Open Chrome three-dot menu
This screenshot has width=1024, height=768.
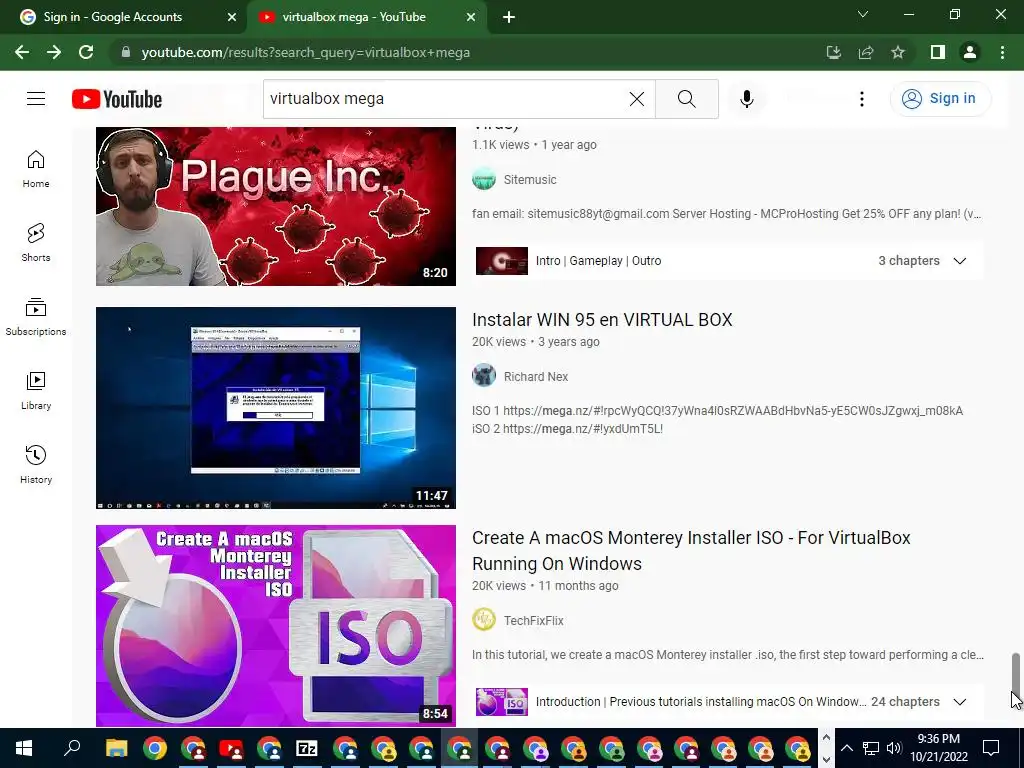1002,52
